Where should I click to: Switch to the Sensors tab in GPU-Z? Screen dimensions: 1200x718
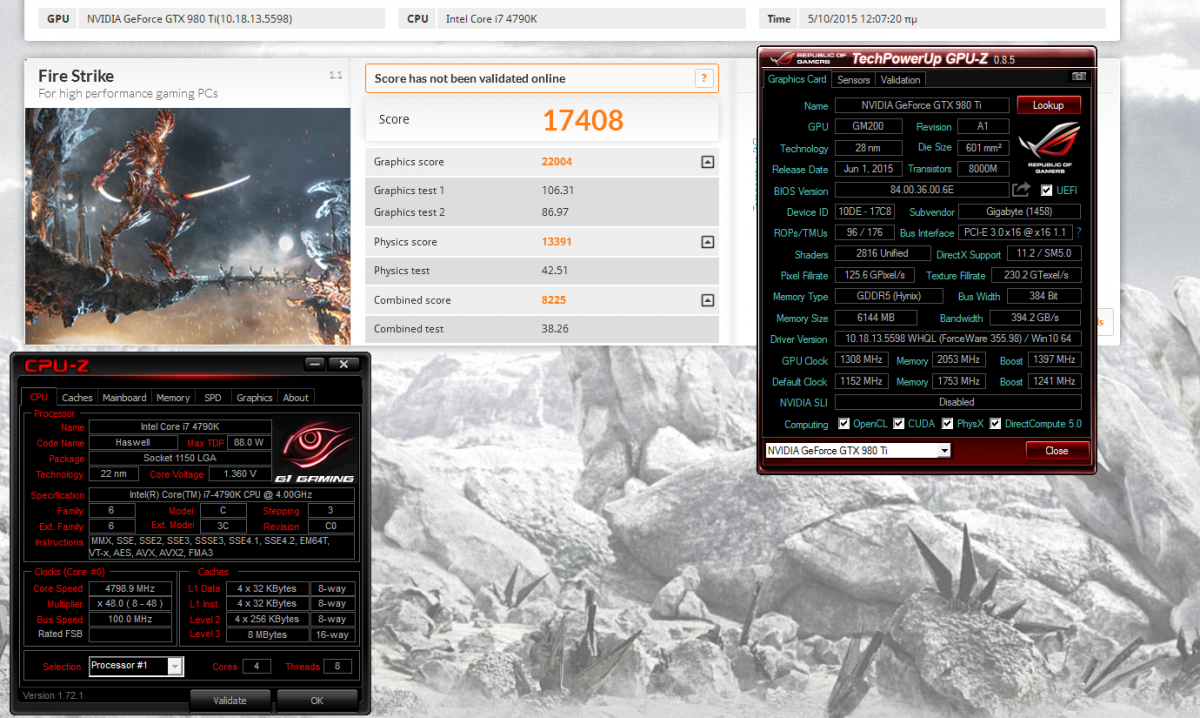[x=853, y=80]
